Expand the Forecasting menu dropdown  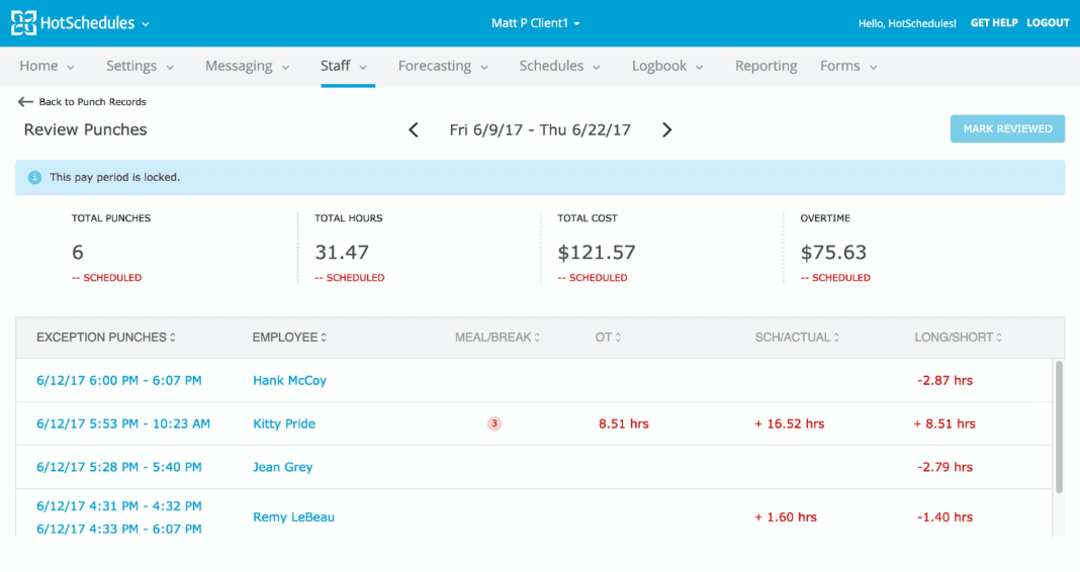tap(443, 66)
